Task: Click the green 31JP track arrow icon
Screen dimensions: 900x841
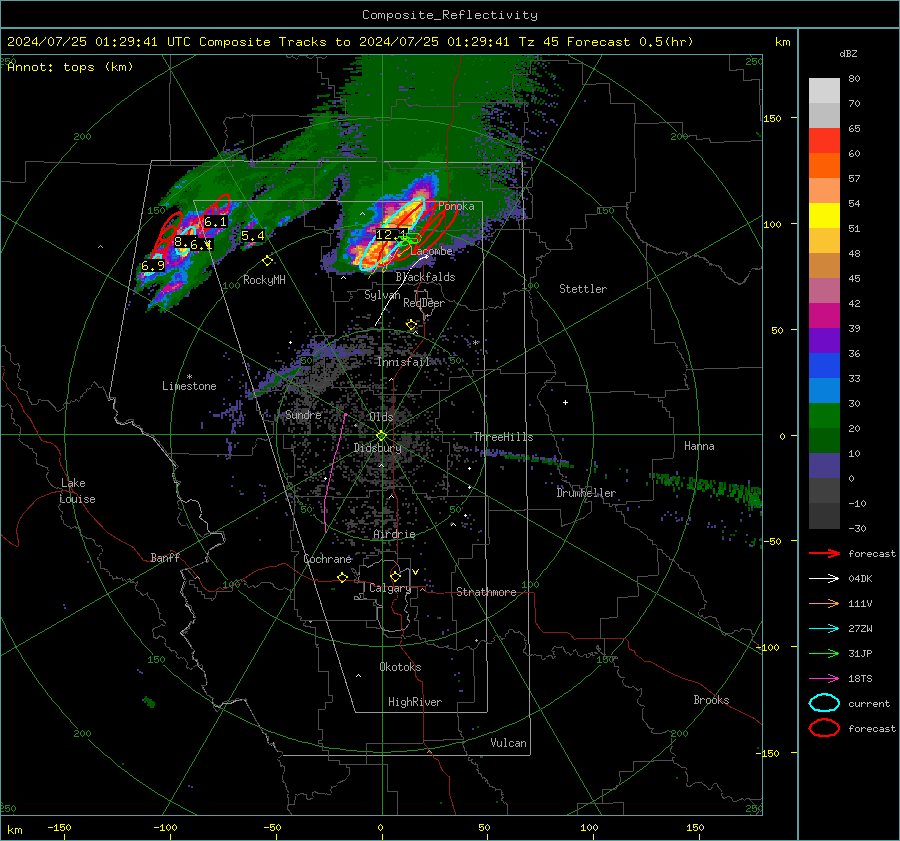Action: 824,653
